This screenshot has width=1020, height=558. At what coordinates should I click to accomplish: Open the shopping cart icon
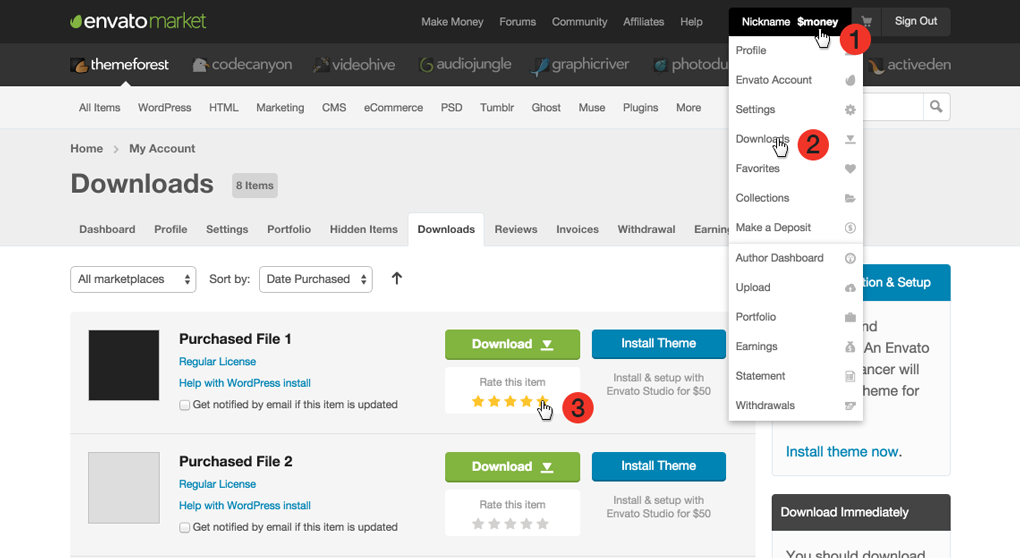(866, 21)
